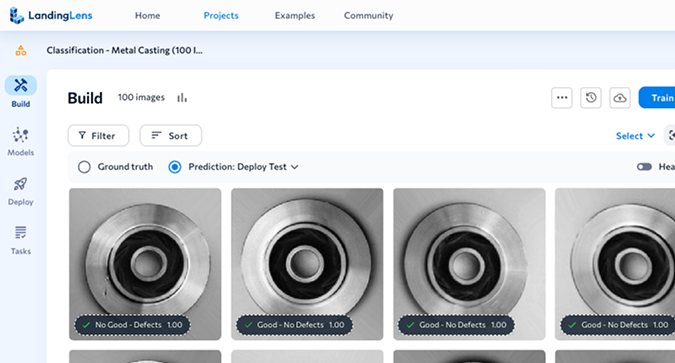Select the Prediction radio button
675x363 pixels.
coord(175,167)
